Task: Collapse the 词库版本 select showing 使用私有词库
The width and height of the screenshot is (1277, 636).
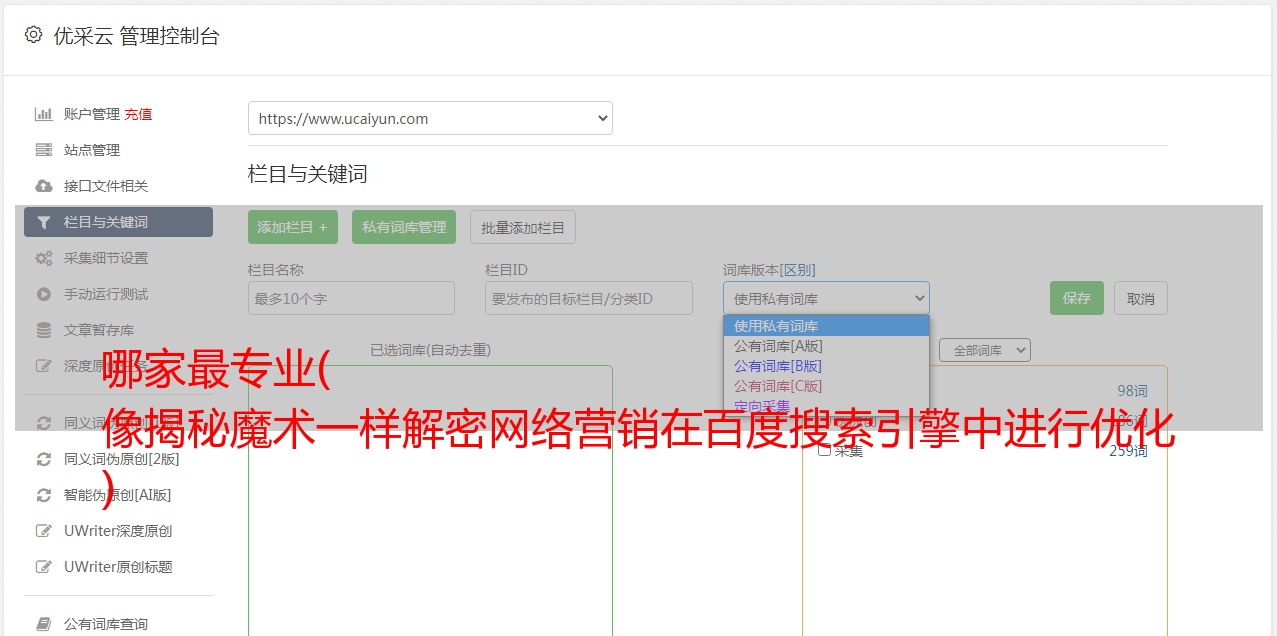Action: [x=826, y=298]
